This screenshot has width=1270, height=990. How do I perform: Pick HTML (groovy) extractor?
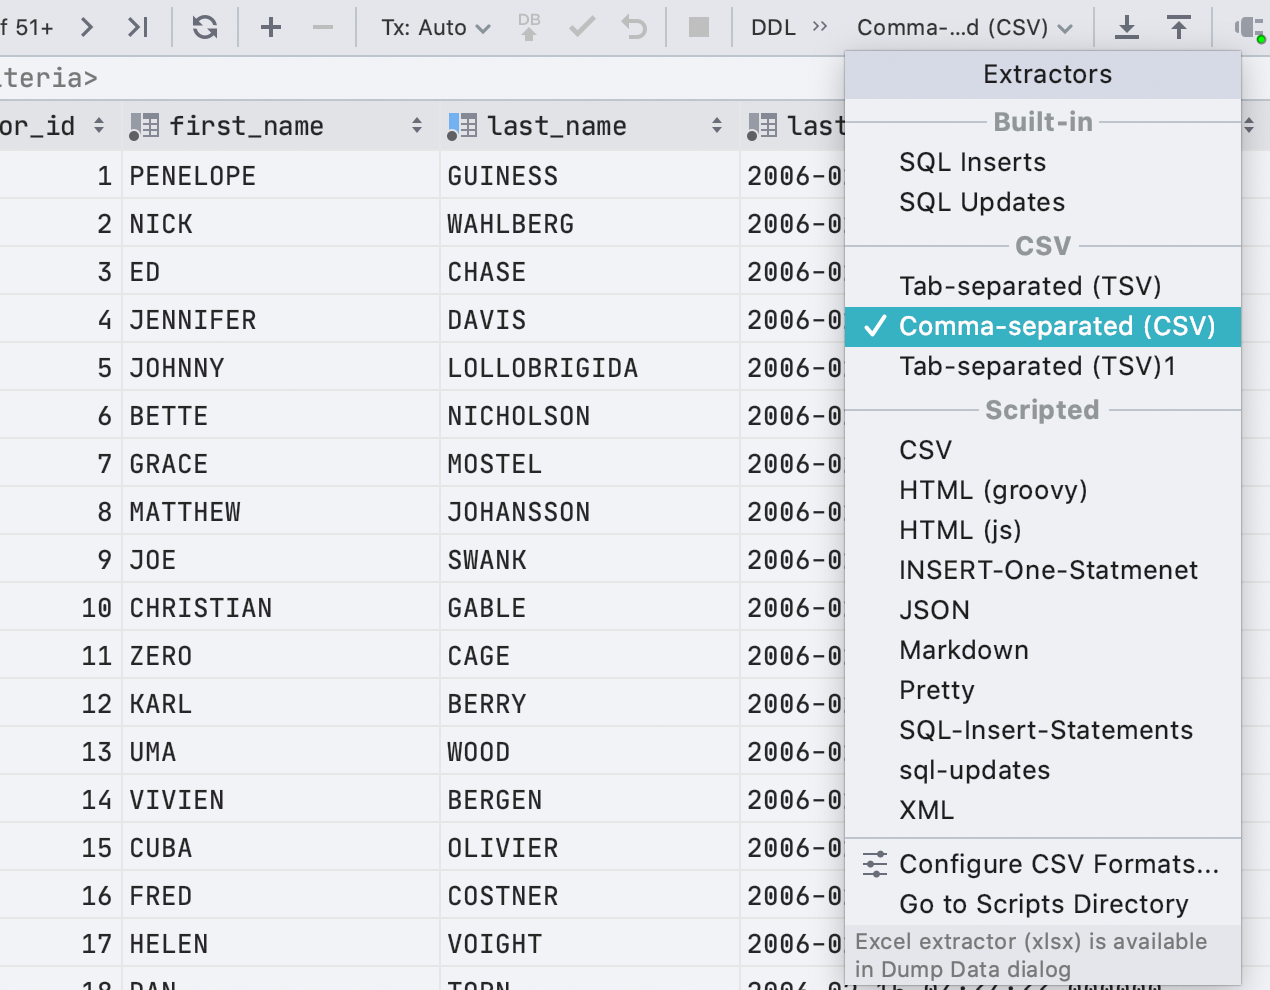coord(1043,490)
